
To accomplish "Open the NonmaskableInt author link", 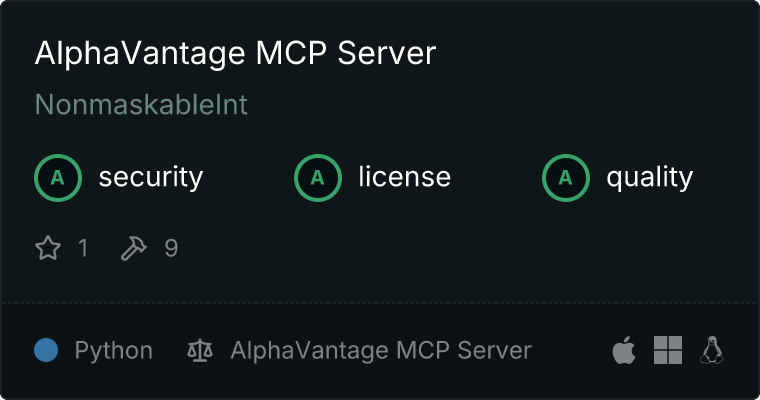I will (x=141, y=104).
